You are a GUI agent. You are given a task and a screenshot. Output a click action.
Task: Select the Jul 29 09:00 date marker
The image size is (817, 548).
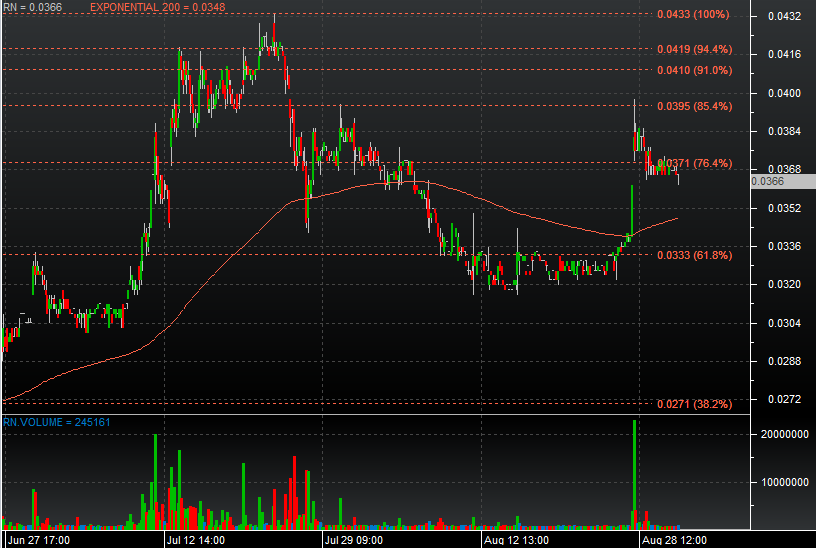coord(354,539)
